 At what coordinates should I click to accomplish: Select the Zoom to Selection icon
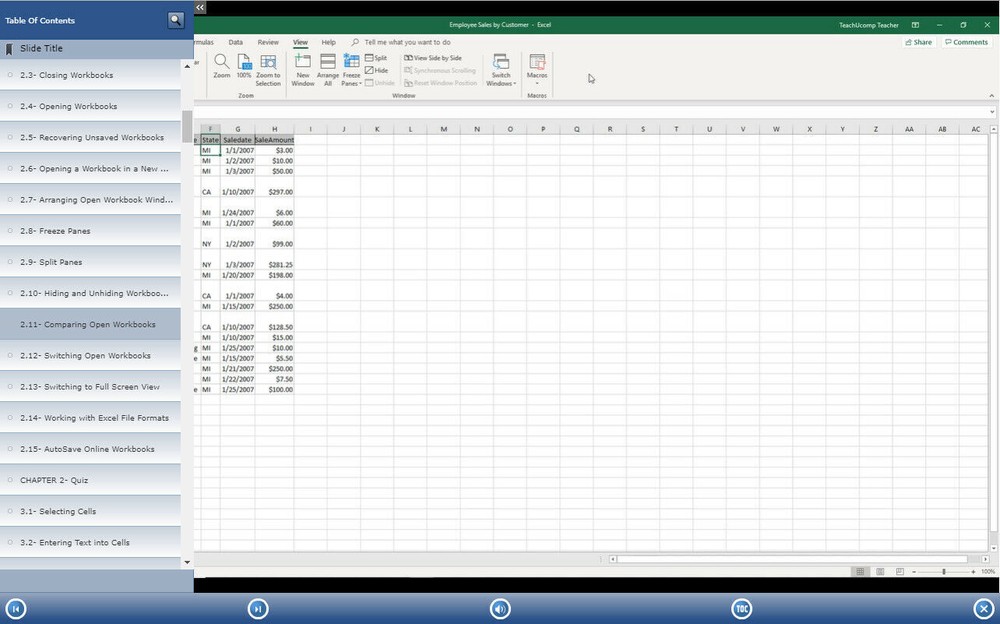(x=268, y=70)
